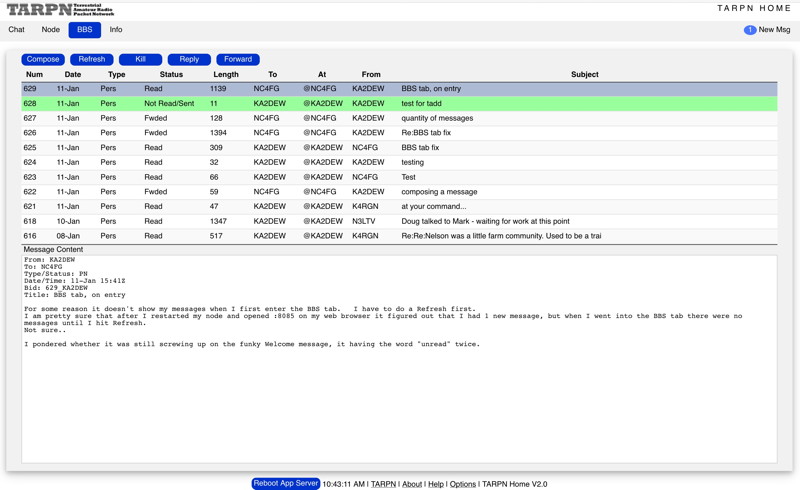
Task: Open the New Msg notification badge
Action: 750,30
